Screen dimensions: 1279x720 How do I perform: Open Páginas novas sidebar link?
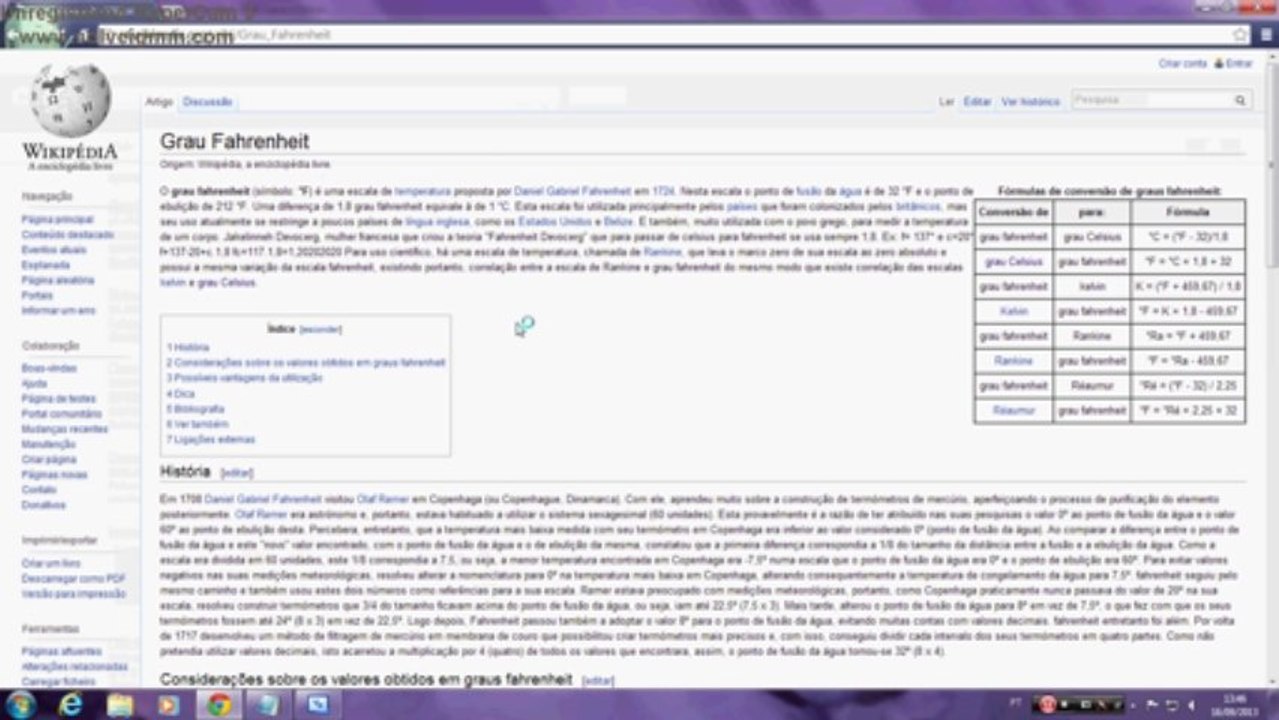(x=54, y=474)
